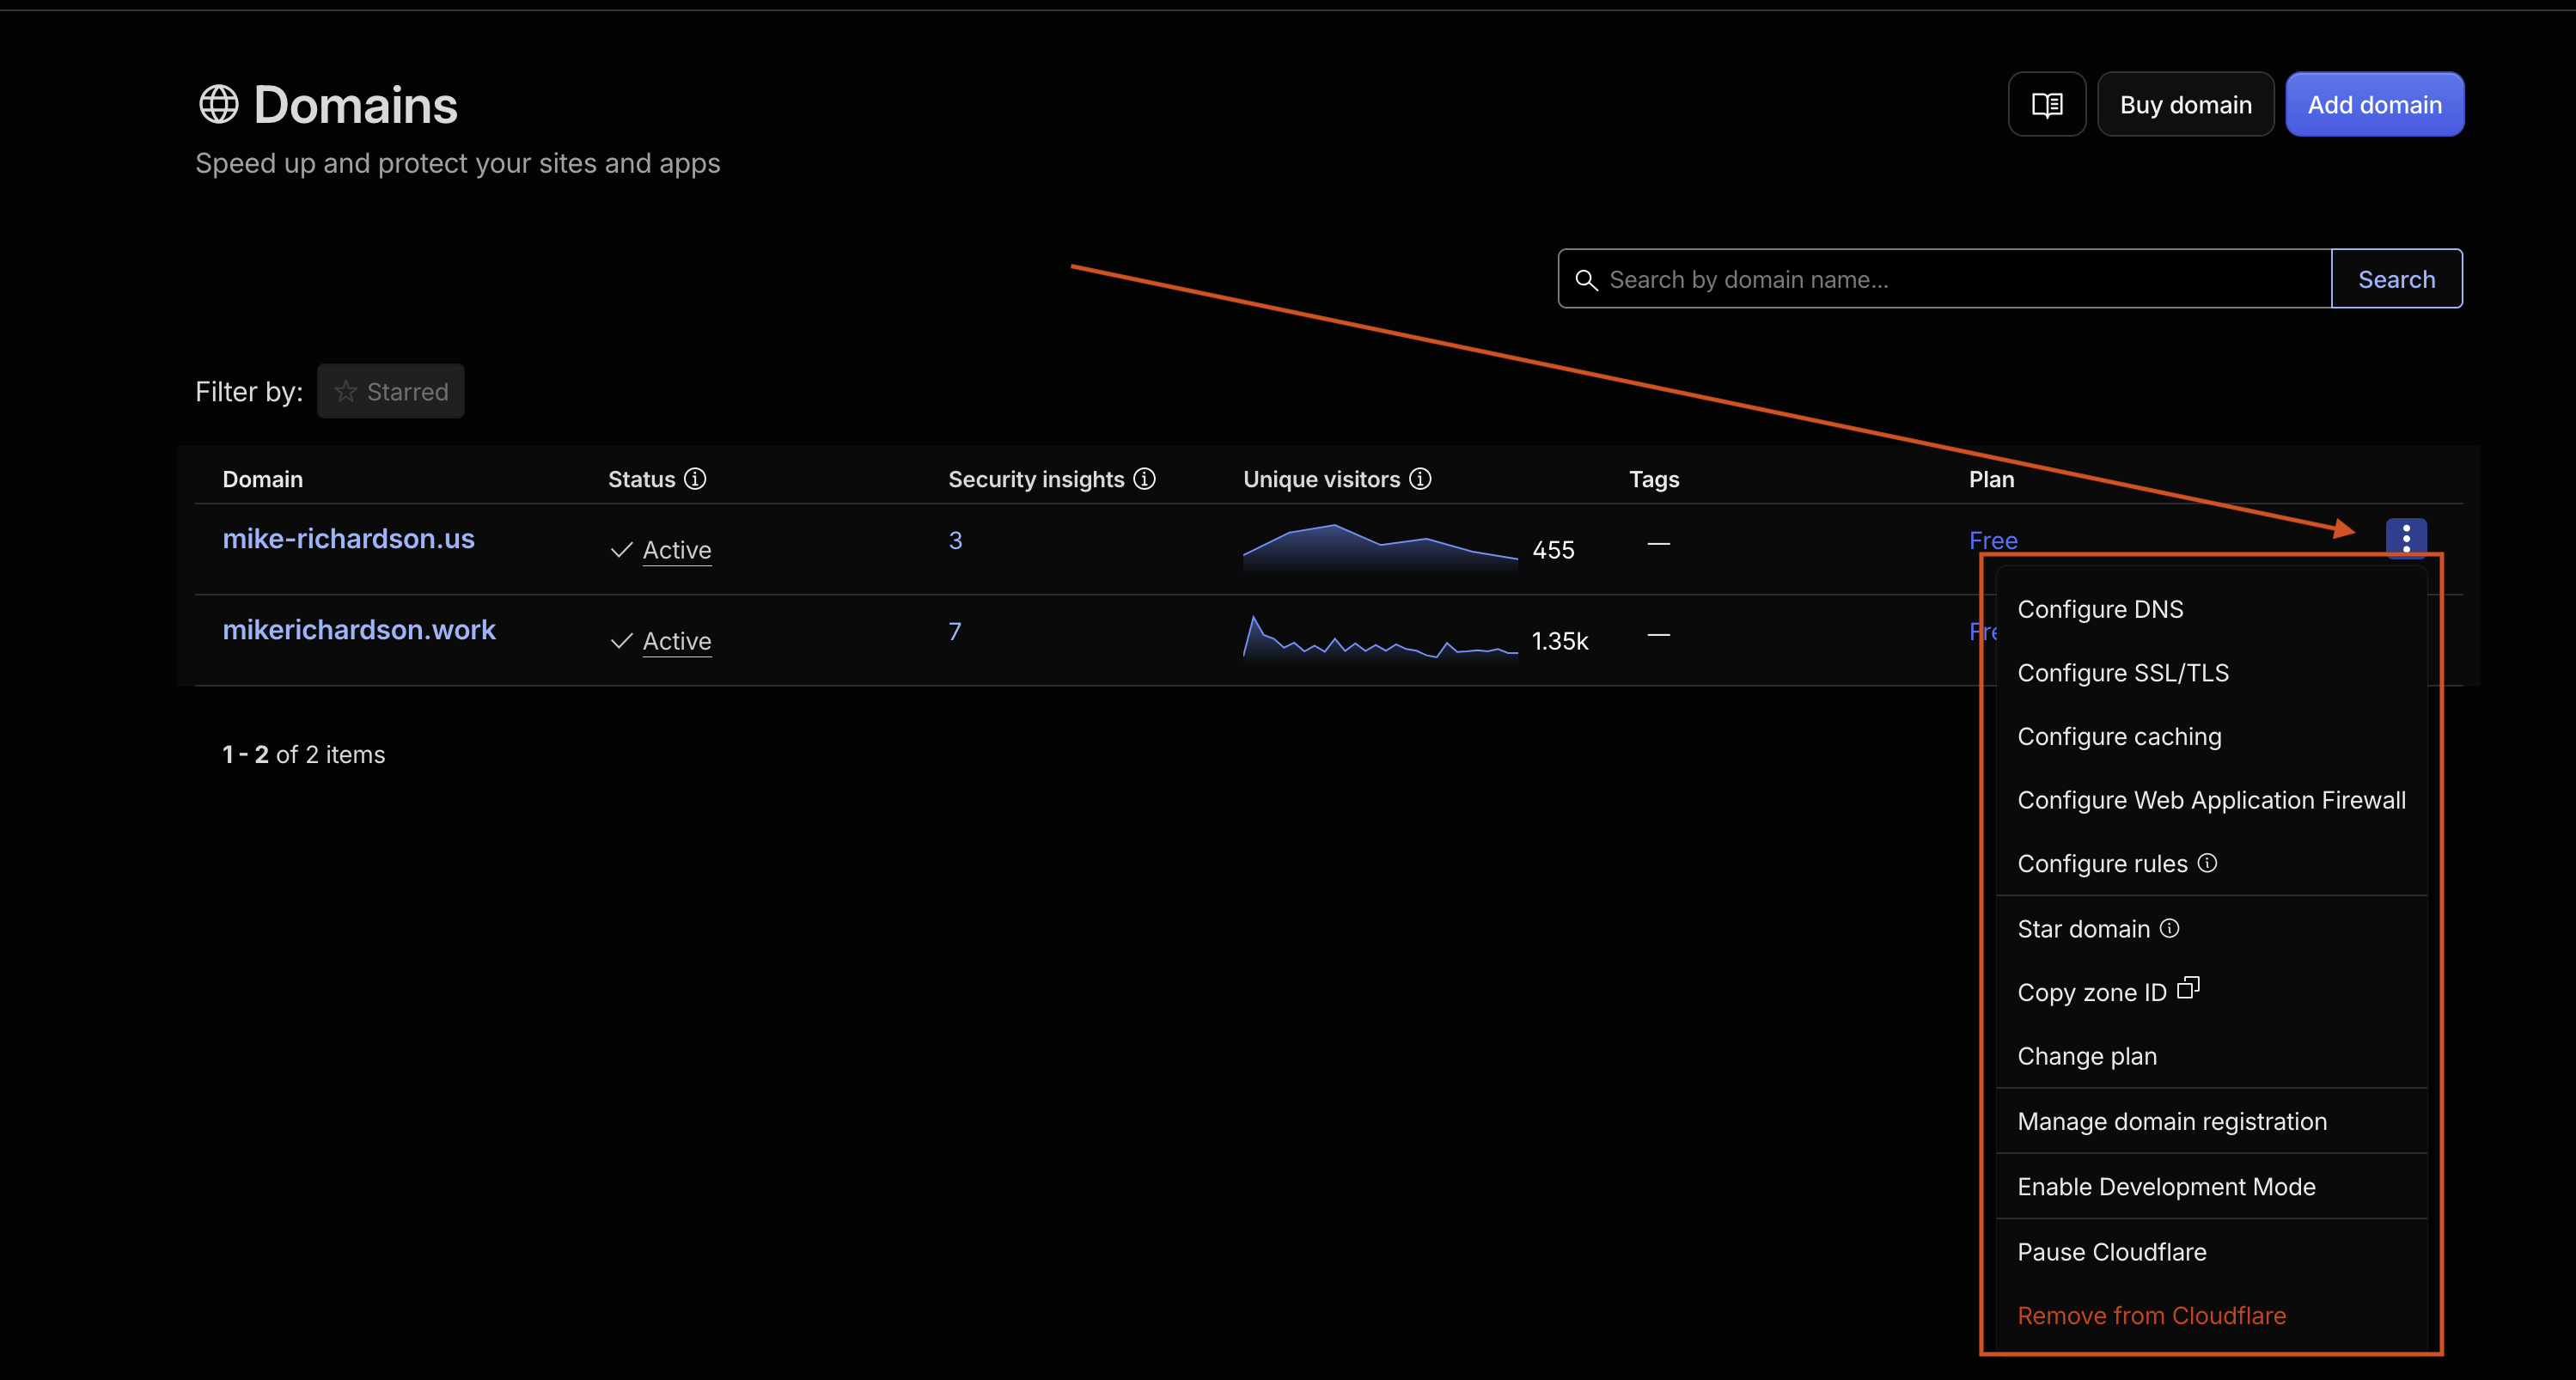Viewport: 2576px width, 1380px height.
Task: Open the mike-richardson.us domain link
Action: (348, 539)
